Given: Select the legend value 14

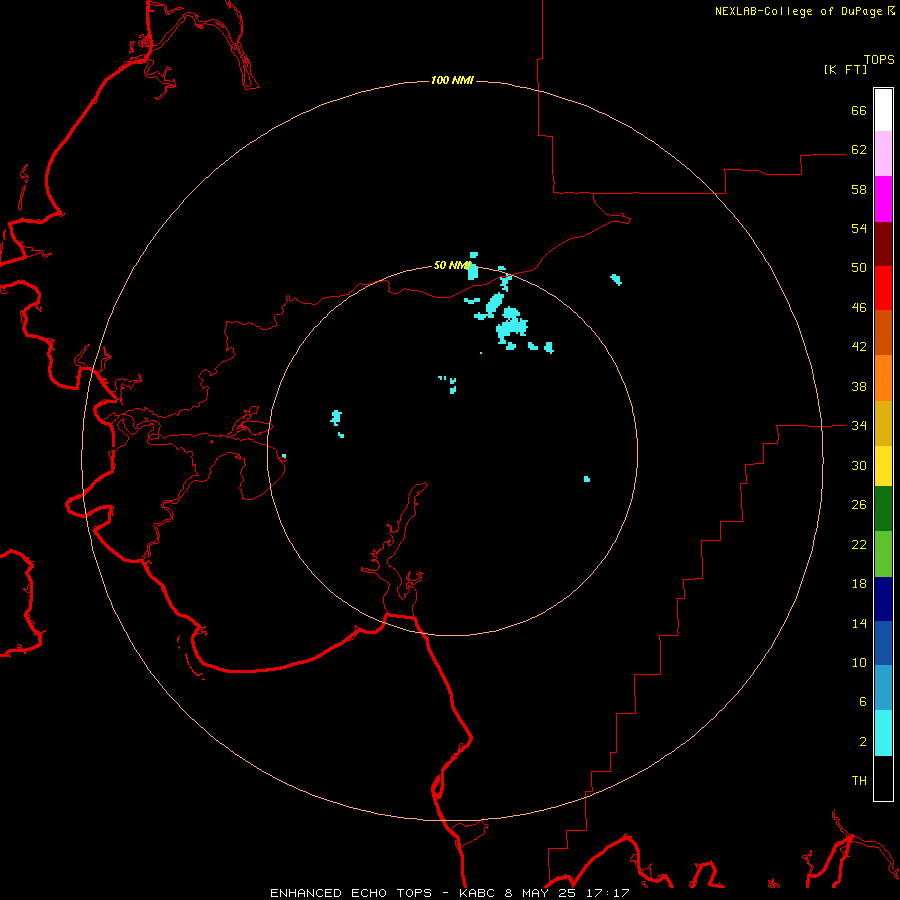Looking at the screenshot, I should (859, 623).
